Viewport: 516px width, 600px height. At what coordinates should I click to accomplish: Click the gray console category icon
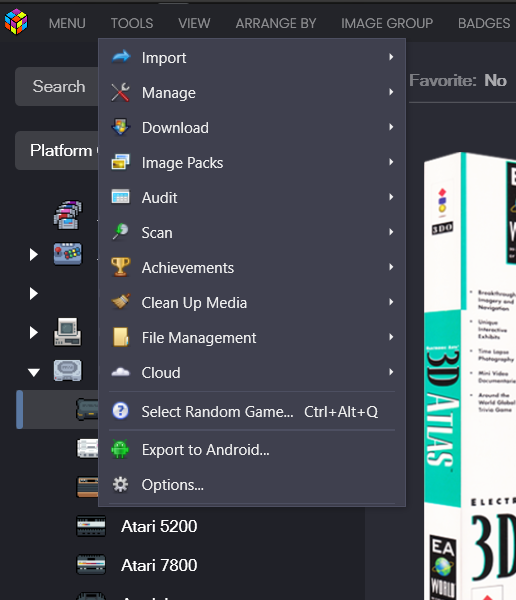pos(68,371)
